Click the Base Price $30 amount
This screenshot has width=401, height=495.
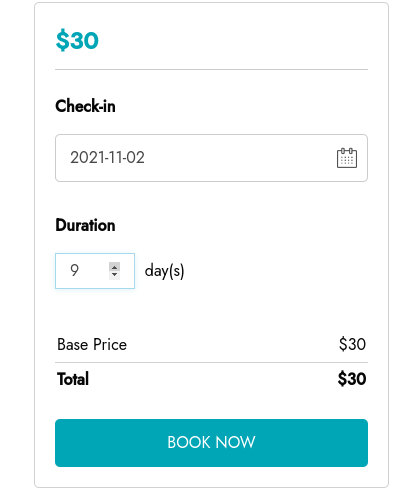pos(352,344)
